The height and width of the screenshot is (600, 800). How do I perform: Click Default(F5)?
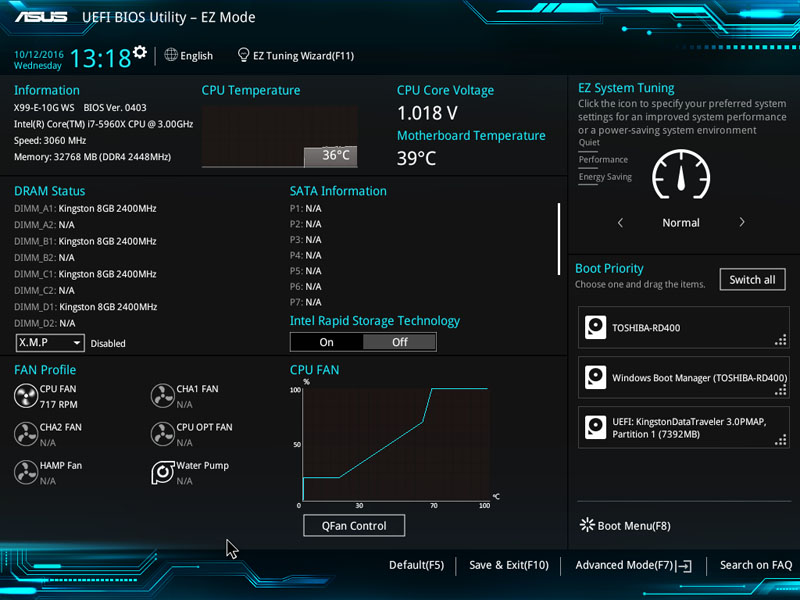tap(416, 565)
